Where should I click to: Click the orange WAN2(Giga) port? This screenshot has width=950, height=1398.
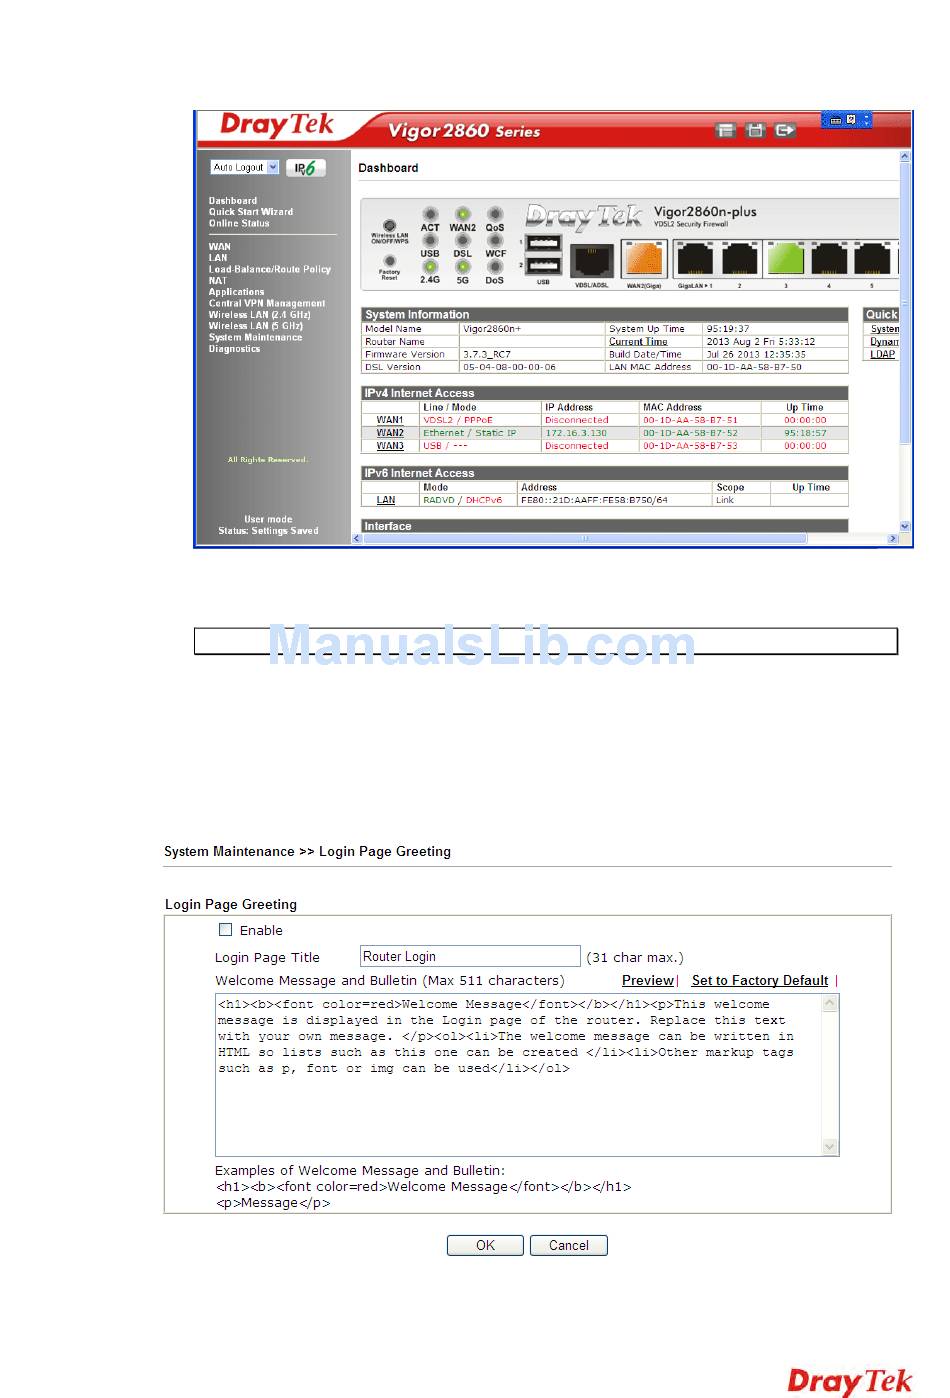(x=643, y=259)
